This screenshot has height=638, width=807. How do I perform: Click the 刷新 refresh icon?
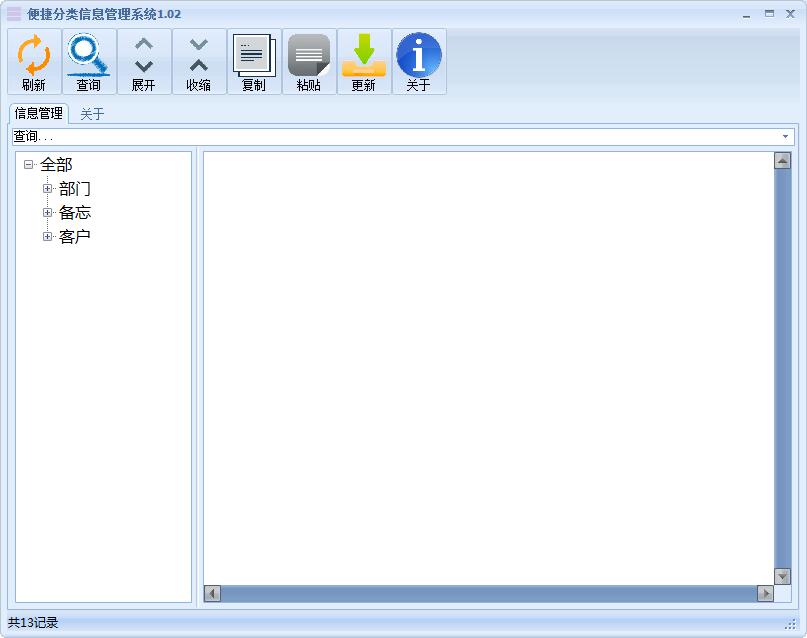[34, 62]
